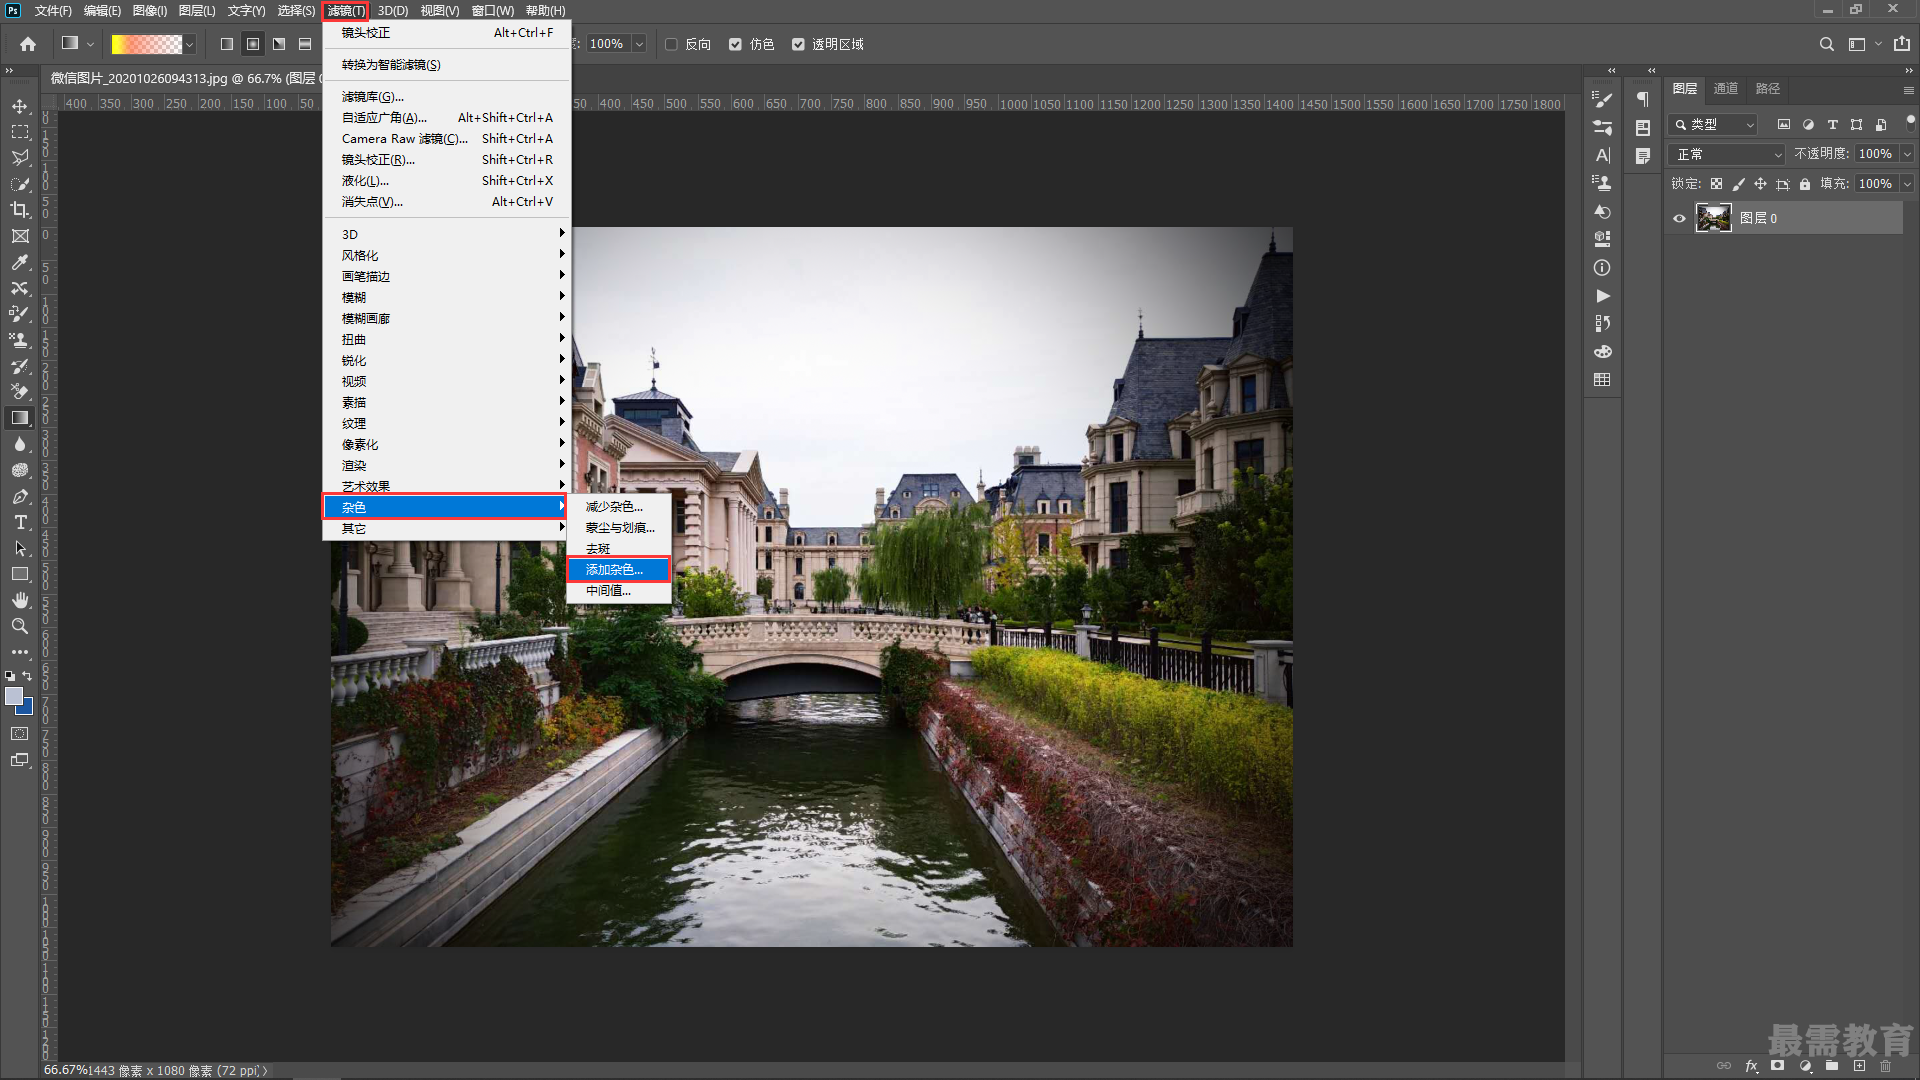Screen dimensions: 1920x1080
Task: Open the Share icon at top right
Action: click(1902, 44)
